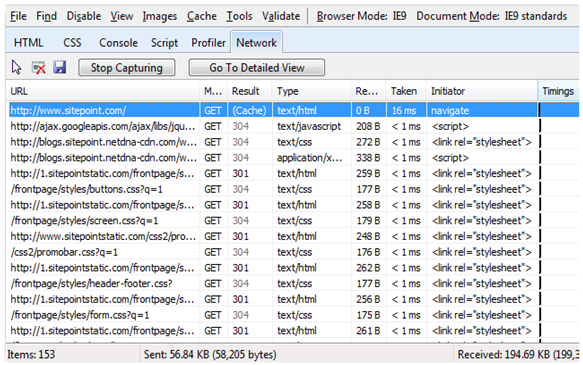Open the Images menu

160,16
